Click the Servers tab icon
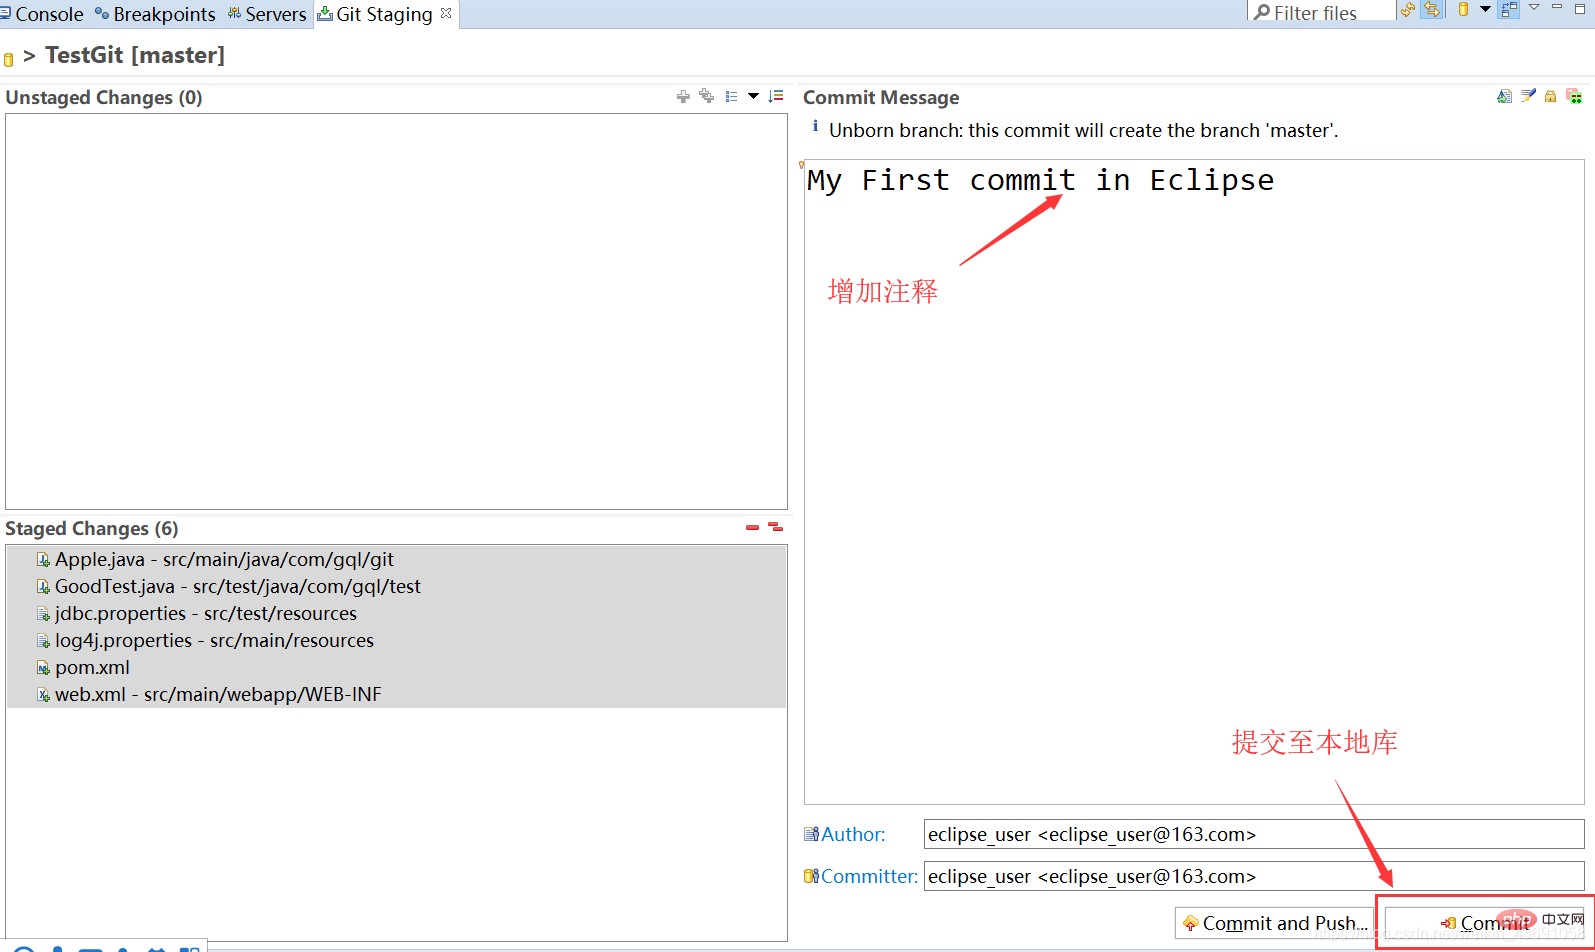This screenshot has height=952, width=1595. pos(234,13)
